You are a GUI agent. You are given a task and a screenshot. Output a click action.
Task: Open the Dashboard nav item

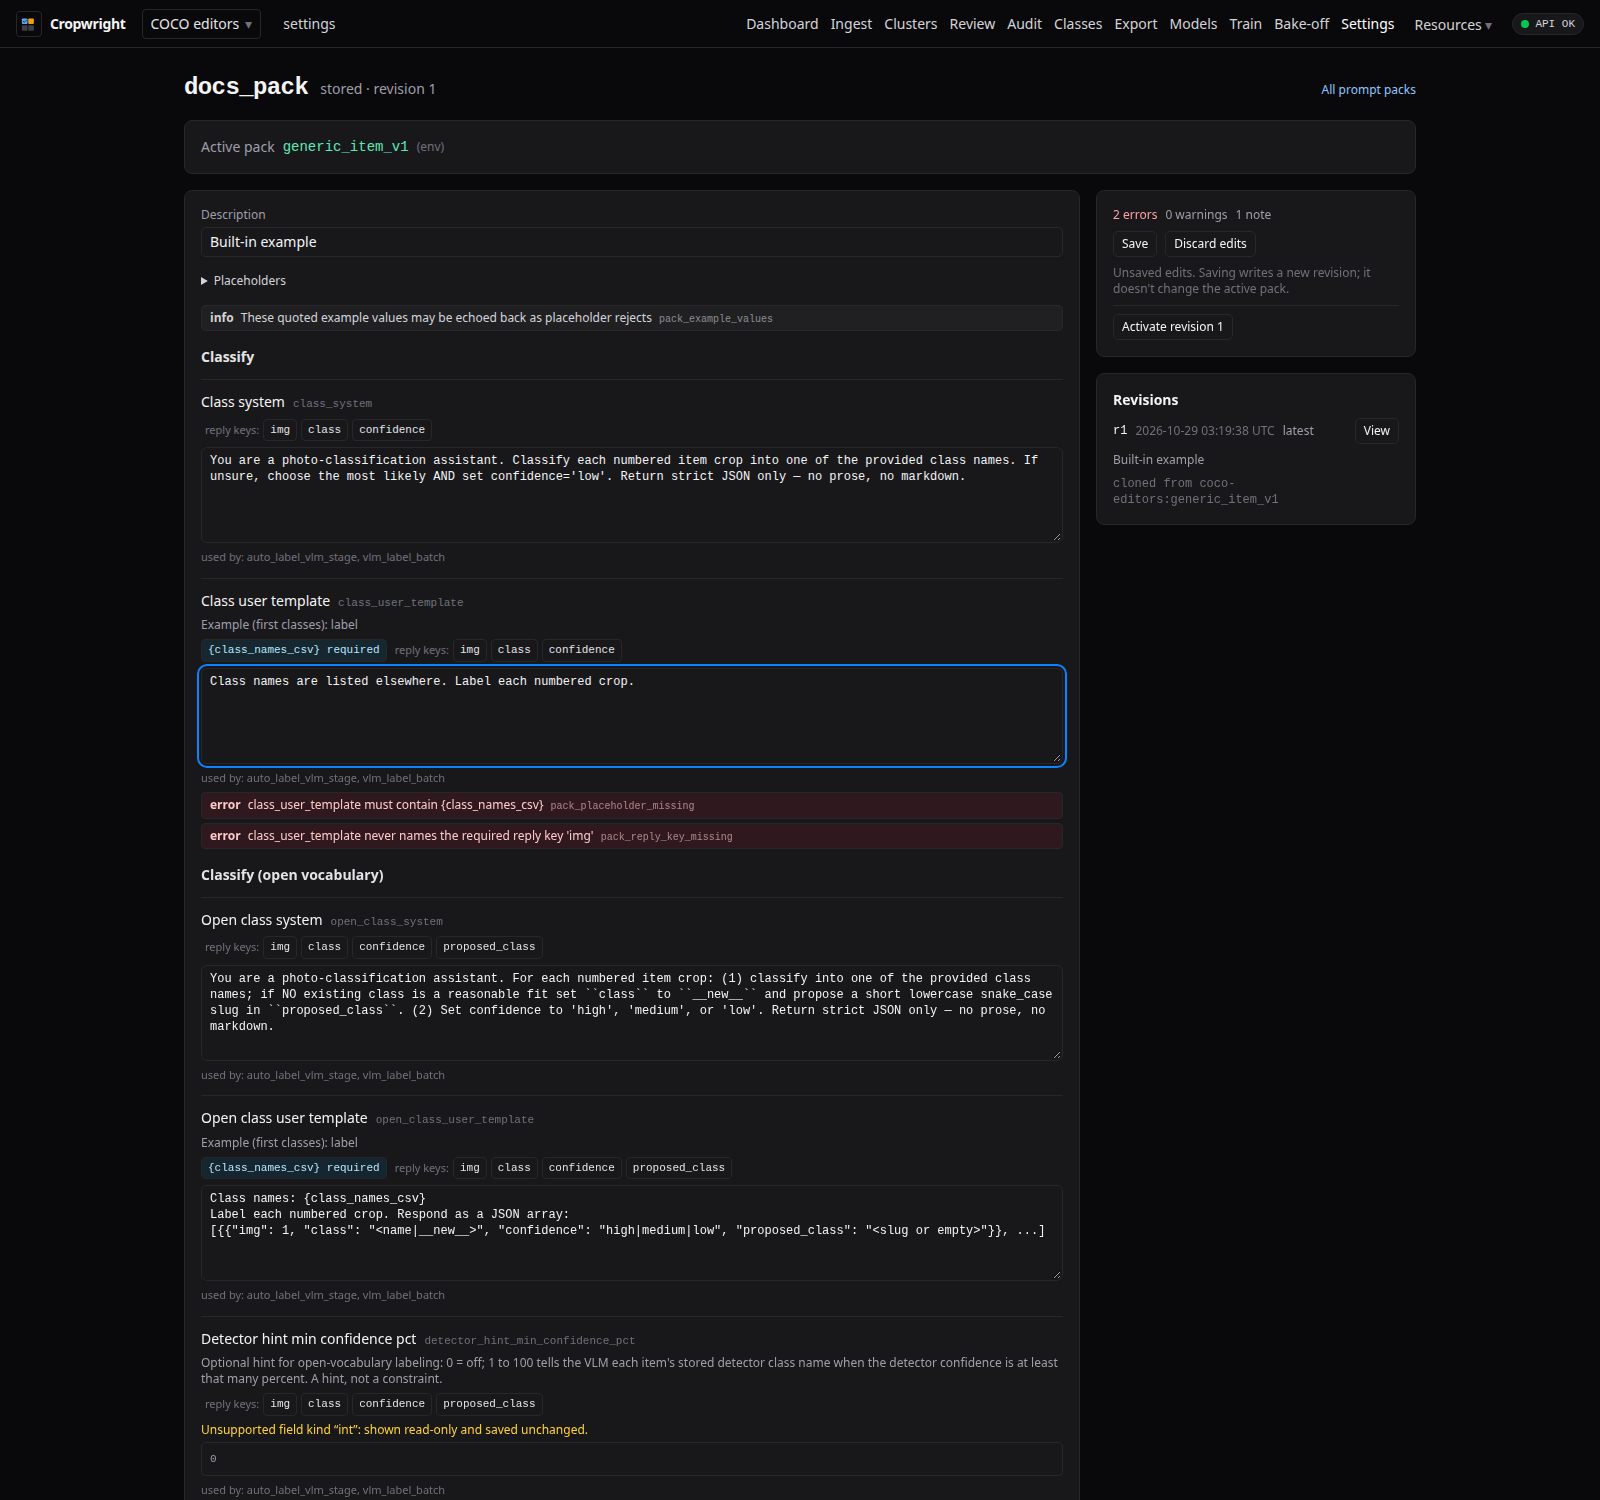[782, 24]
